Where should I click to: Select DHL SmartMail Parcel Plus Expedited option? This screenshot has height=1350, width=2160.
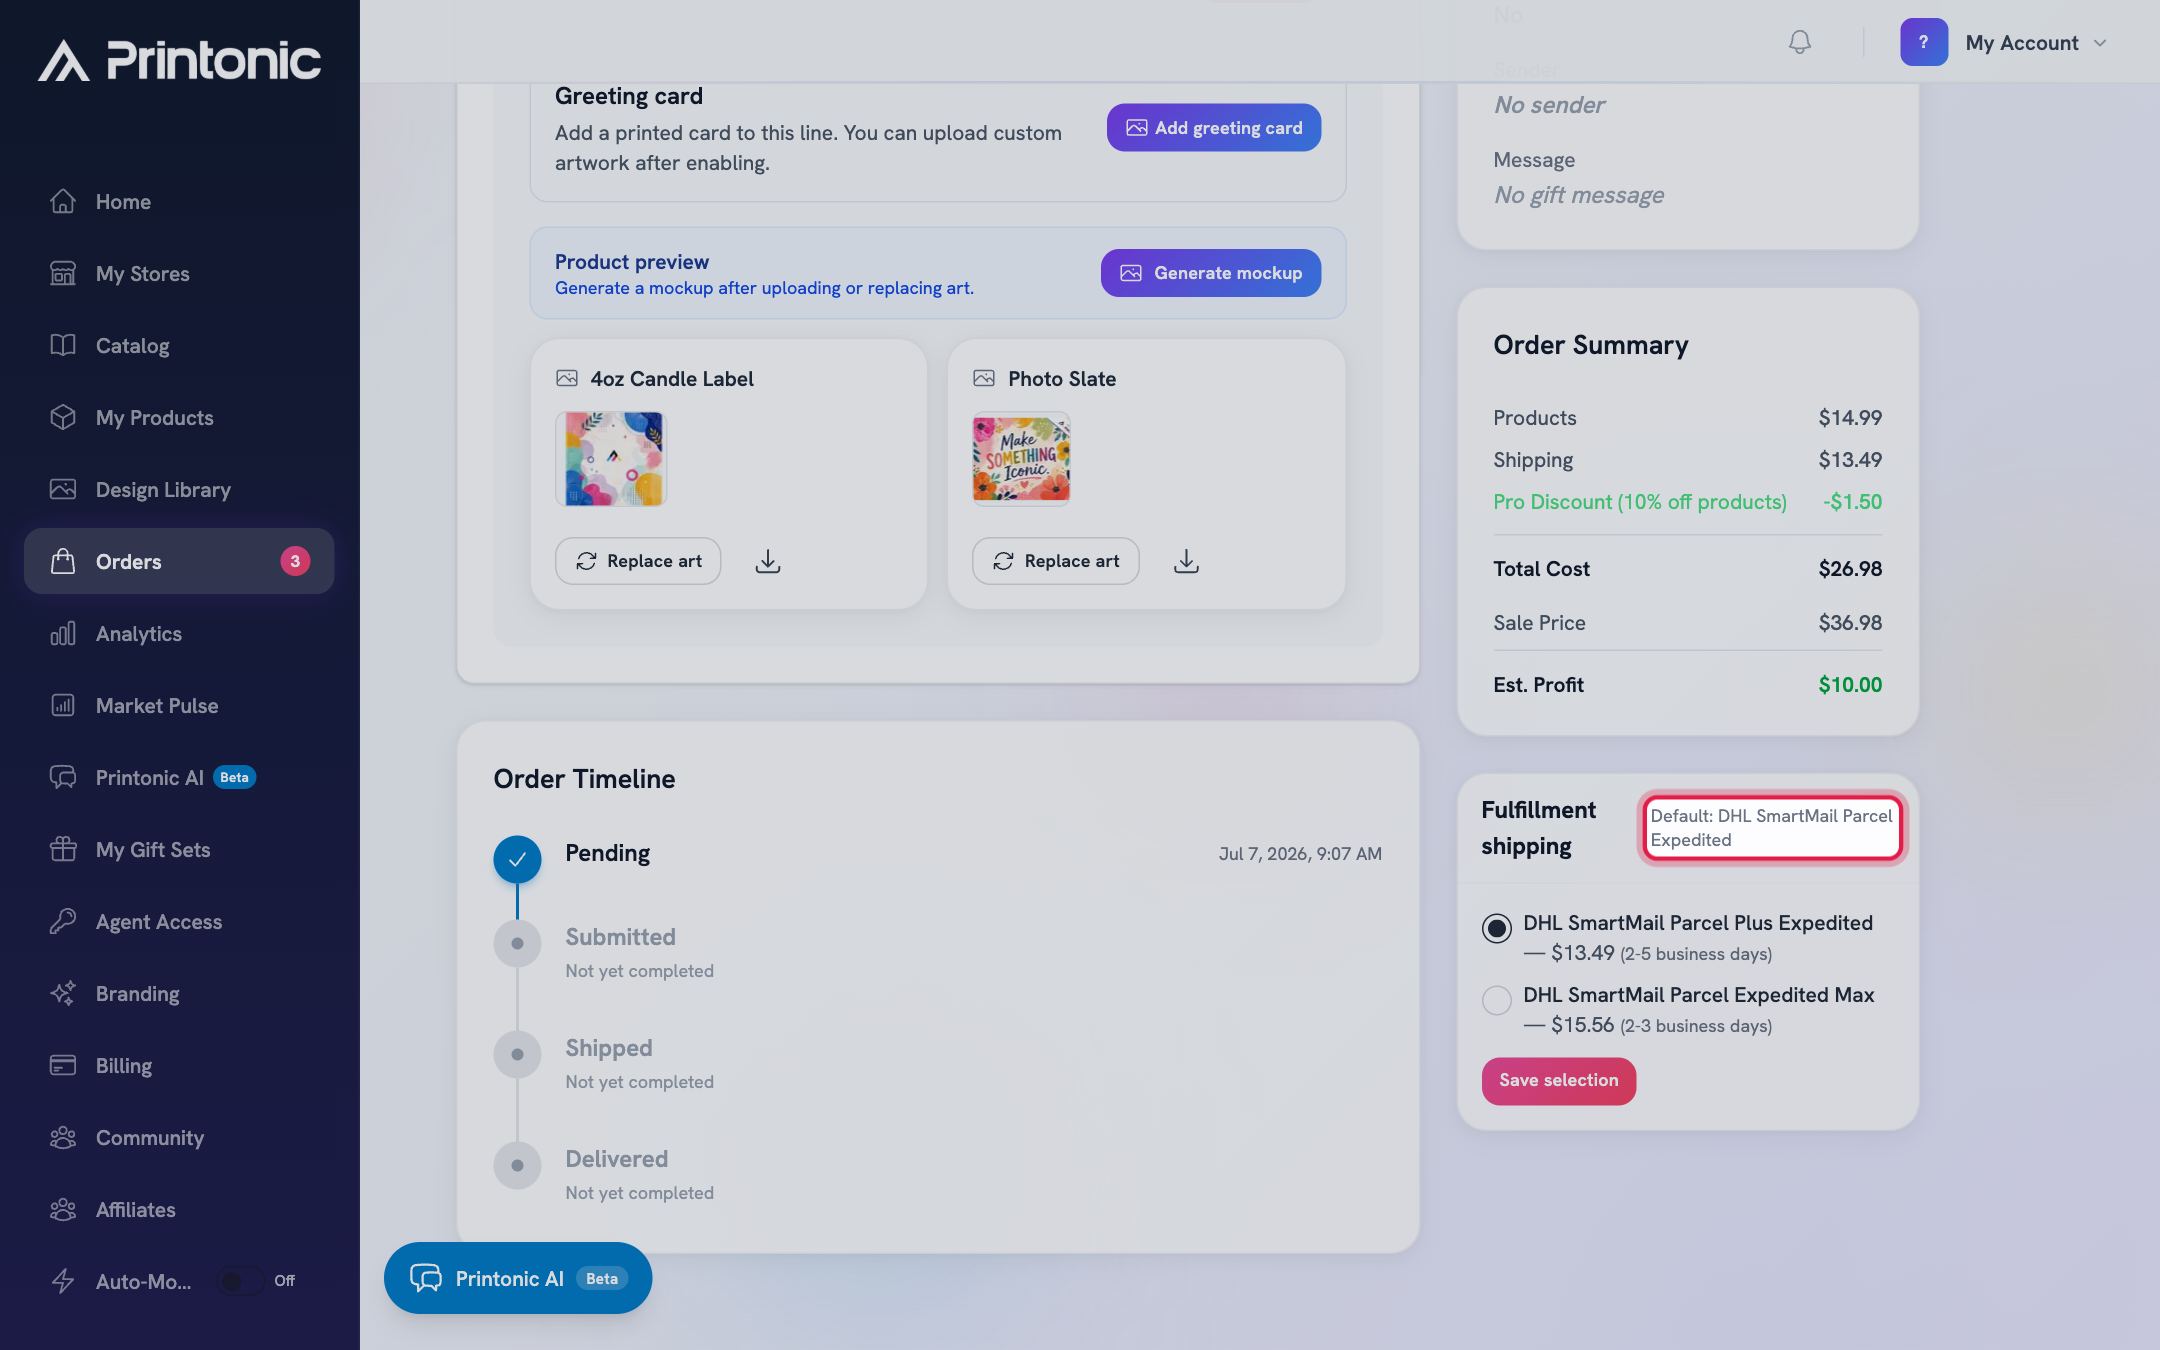coord(1496,928)
